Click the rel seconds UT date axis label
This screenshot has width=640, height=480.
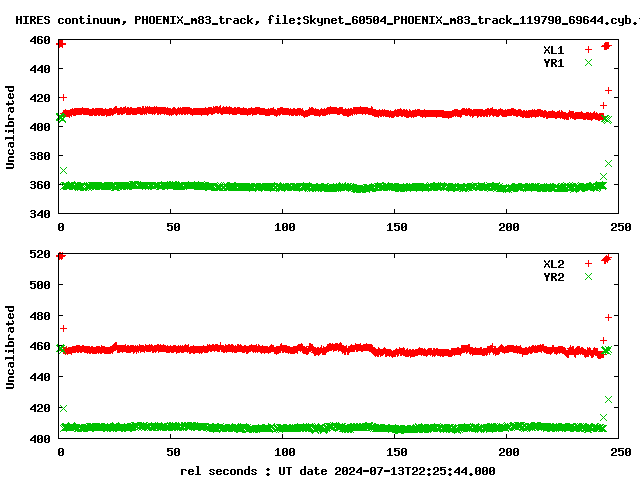pos(338,471)
